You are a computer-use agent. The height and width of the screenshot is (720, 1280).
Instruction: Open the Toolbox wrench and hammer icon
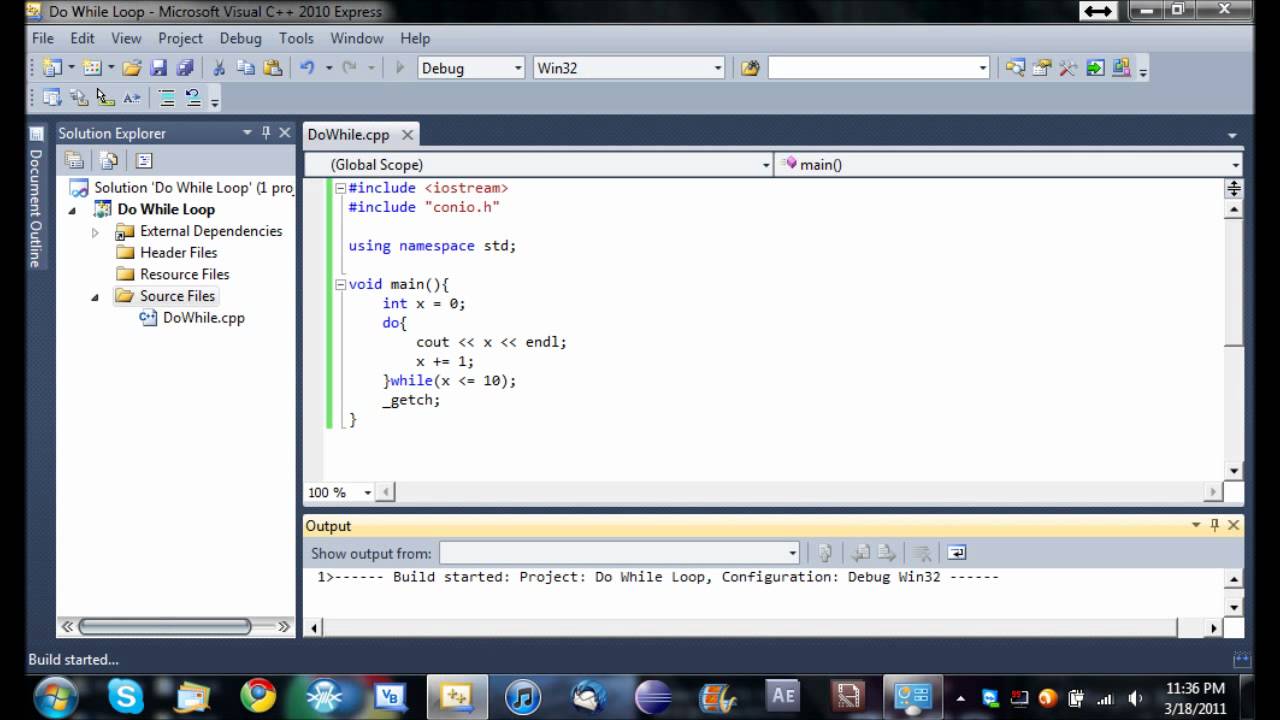coord(1068,68)
